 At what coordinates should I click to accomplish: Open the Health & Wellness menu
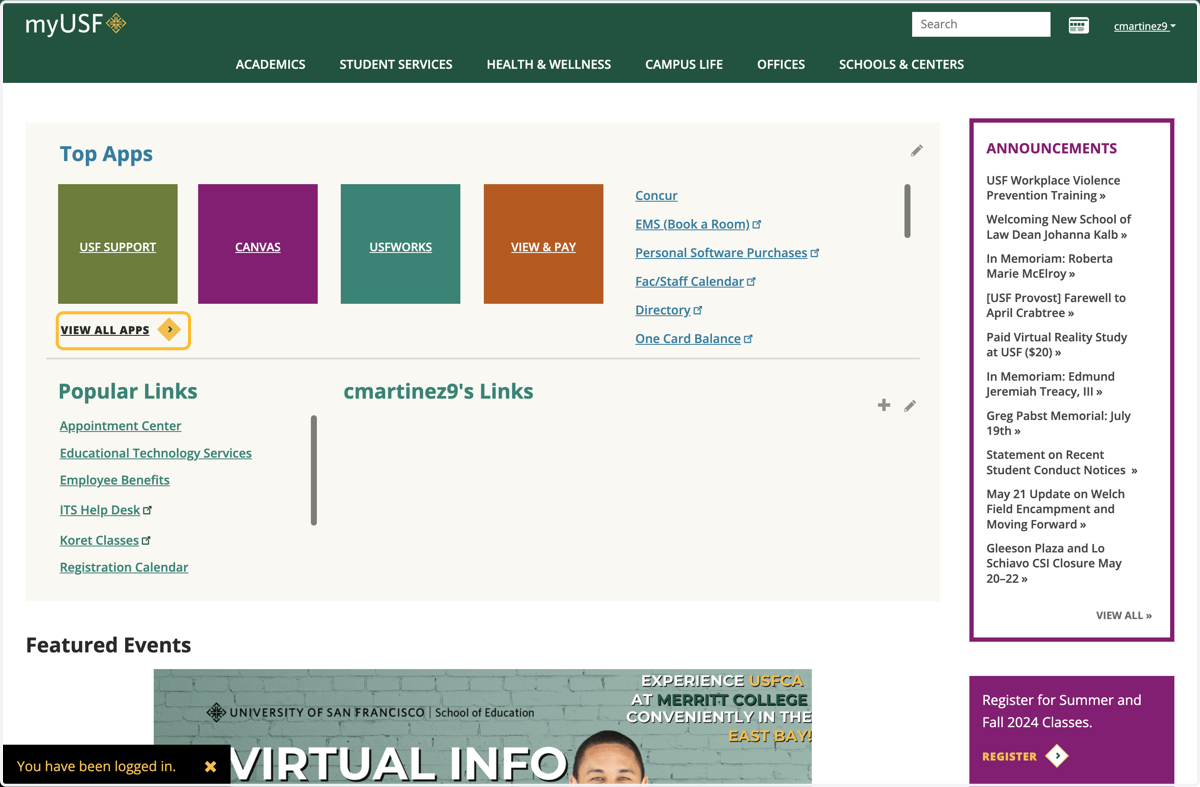pyautogui.click(x=549, y=64)
